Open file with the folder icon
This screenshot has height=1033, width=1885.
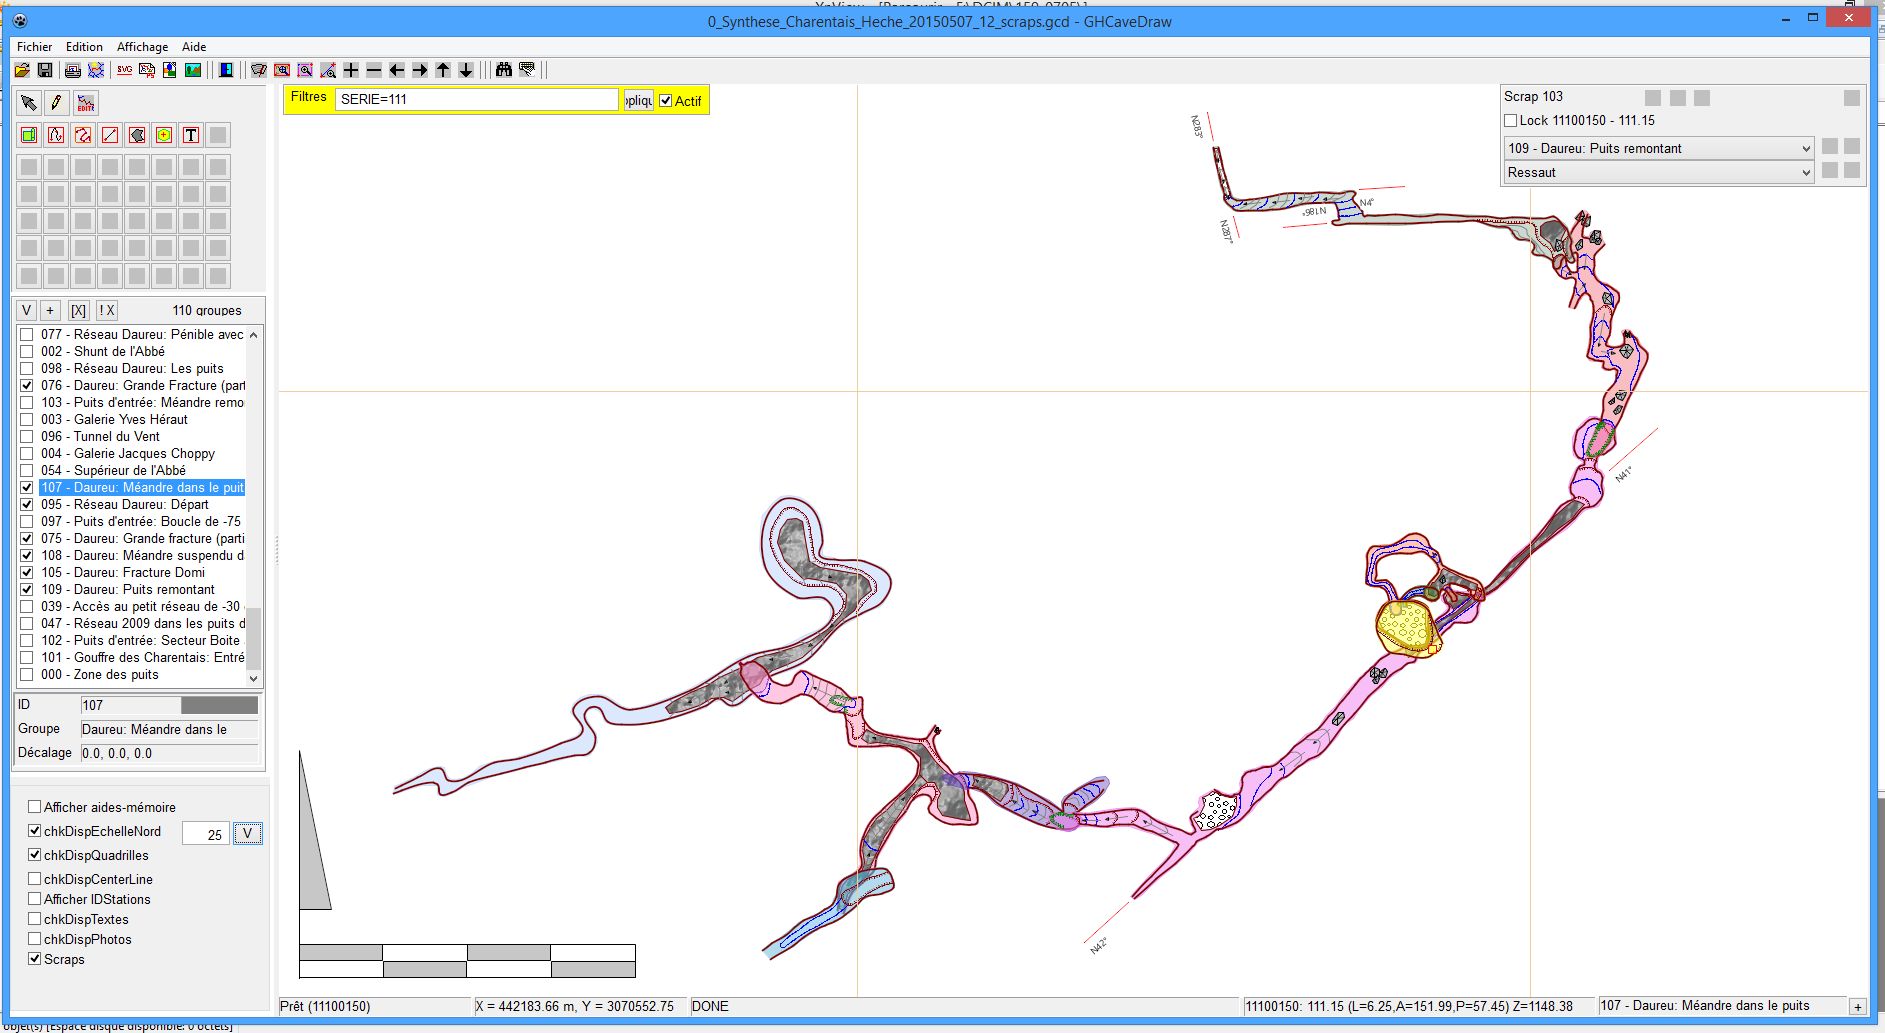pos(22,70)
